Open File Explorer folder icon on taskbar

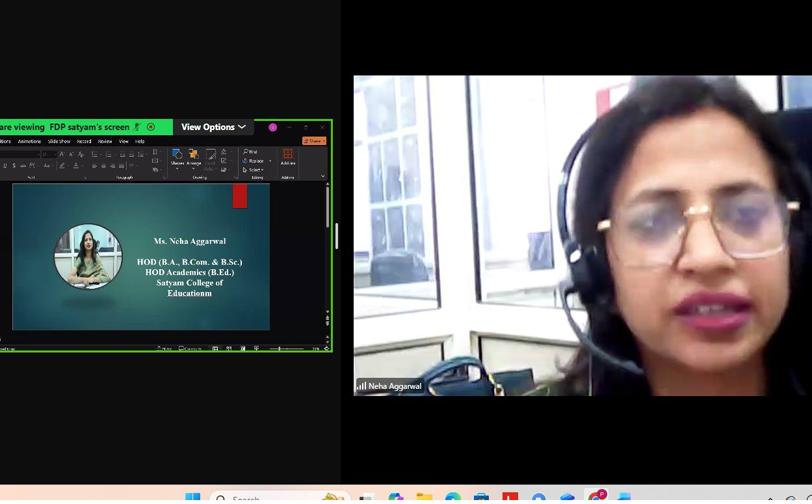tap(424, 497)
